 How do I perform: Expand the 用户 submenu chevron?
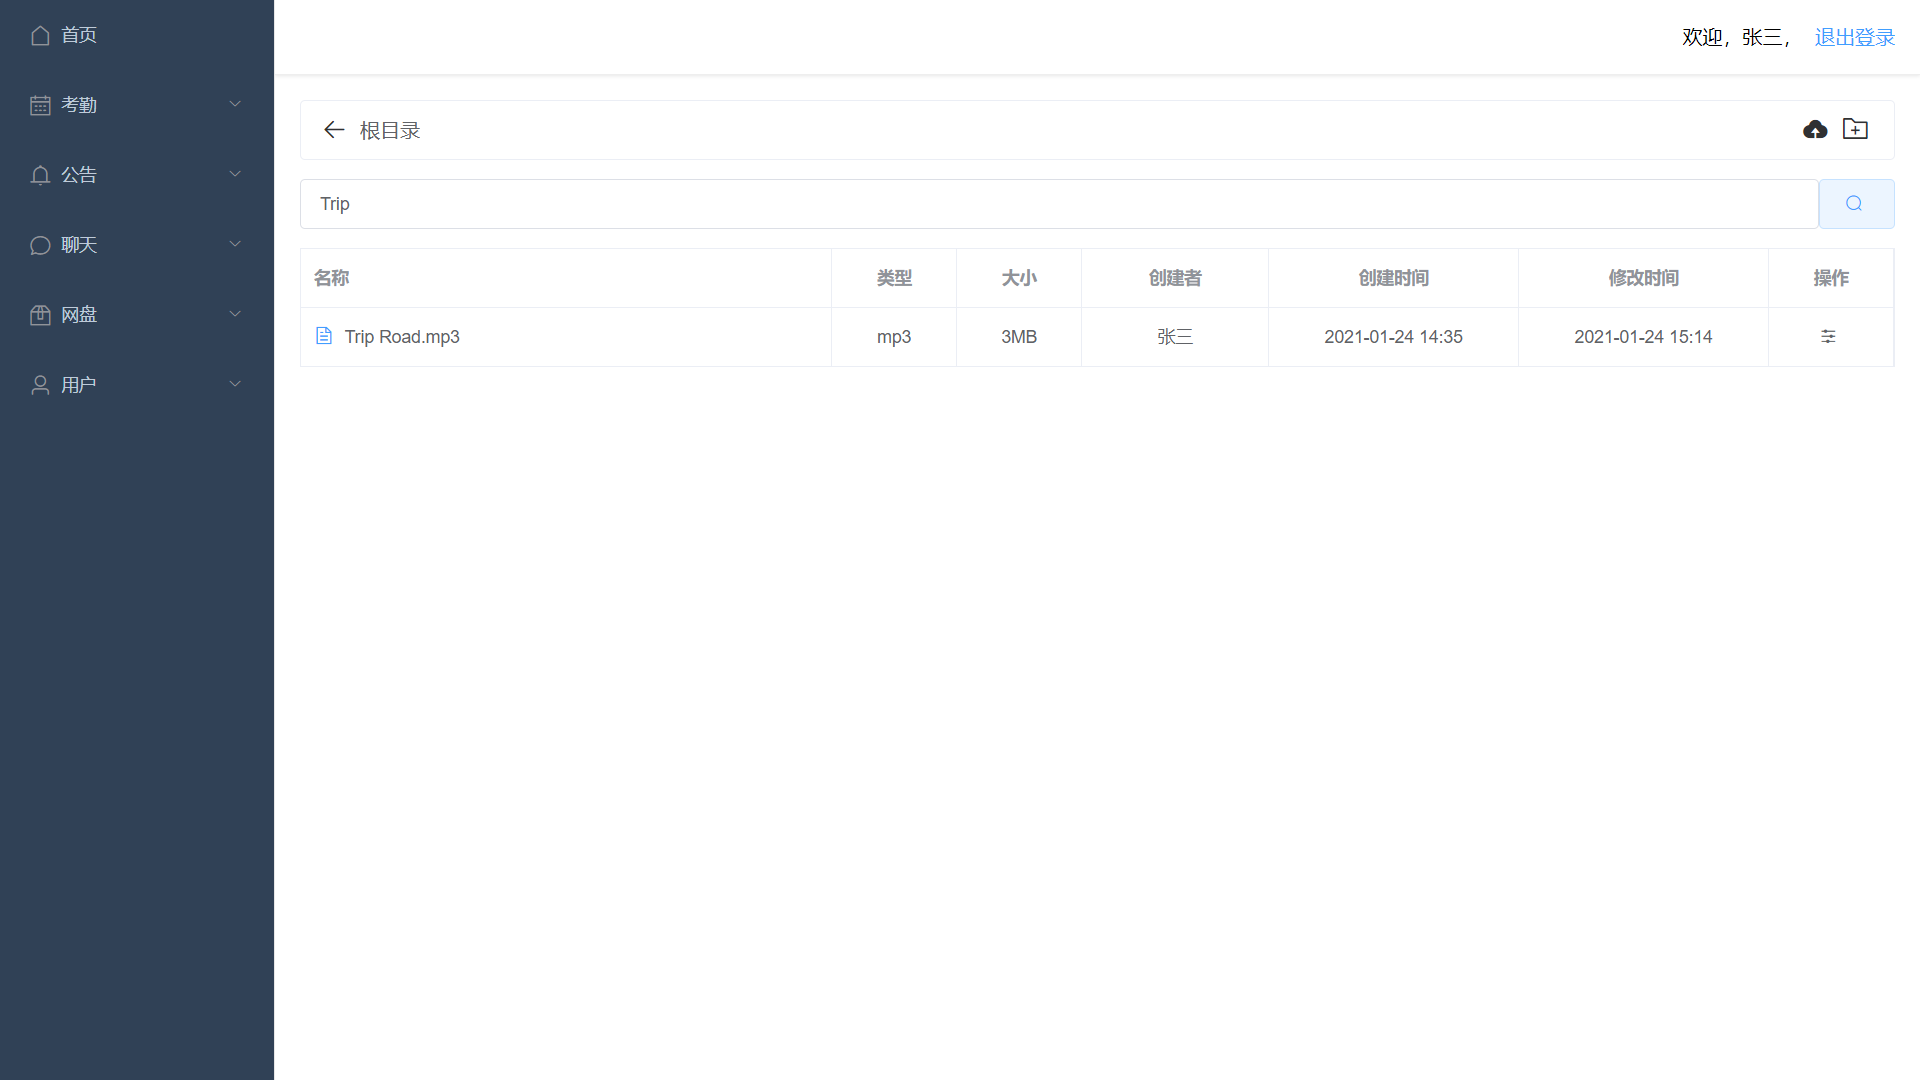[x=235, y=384]
